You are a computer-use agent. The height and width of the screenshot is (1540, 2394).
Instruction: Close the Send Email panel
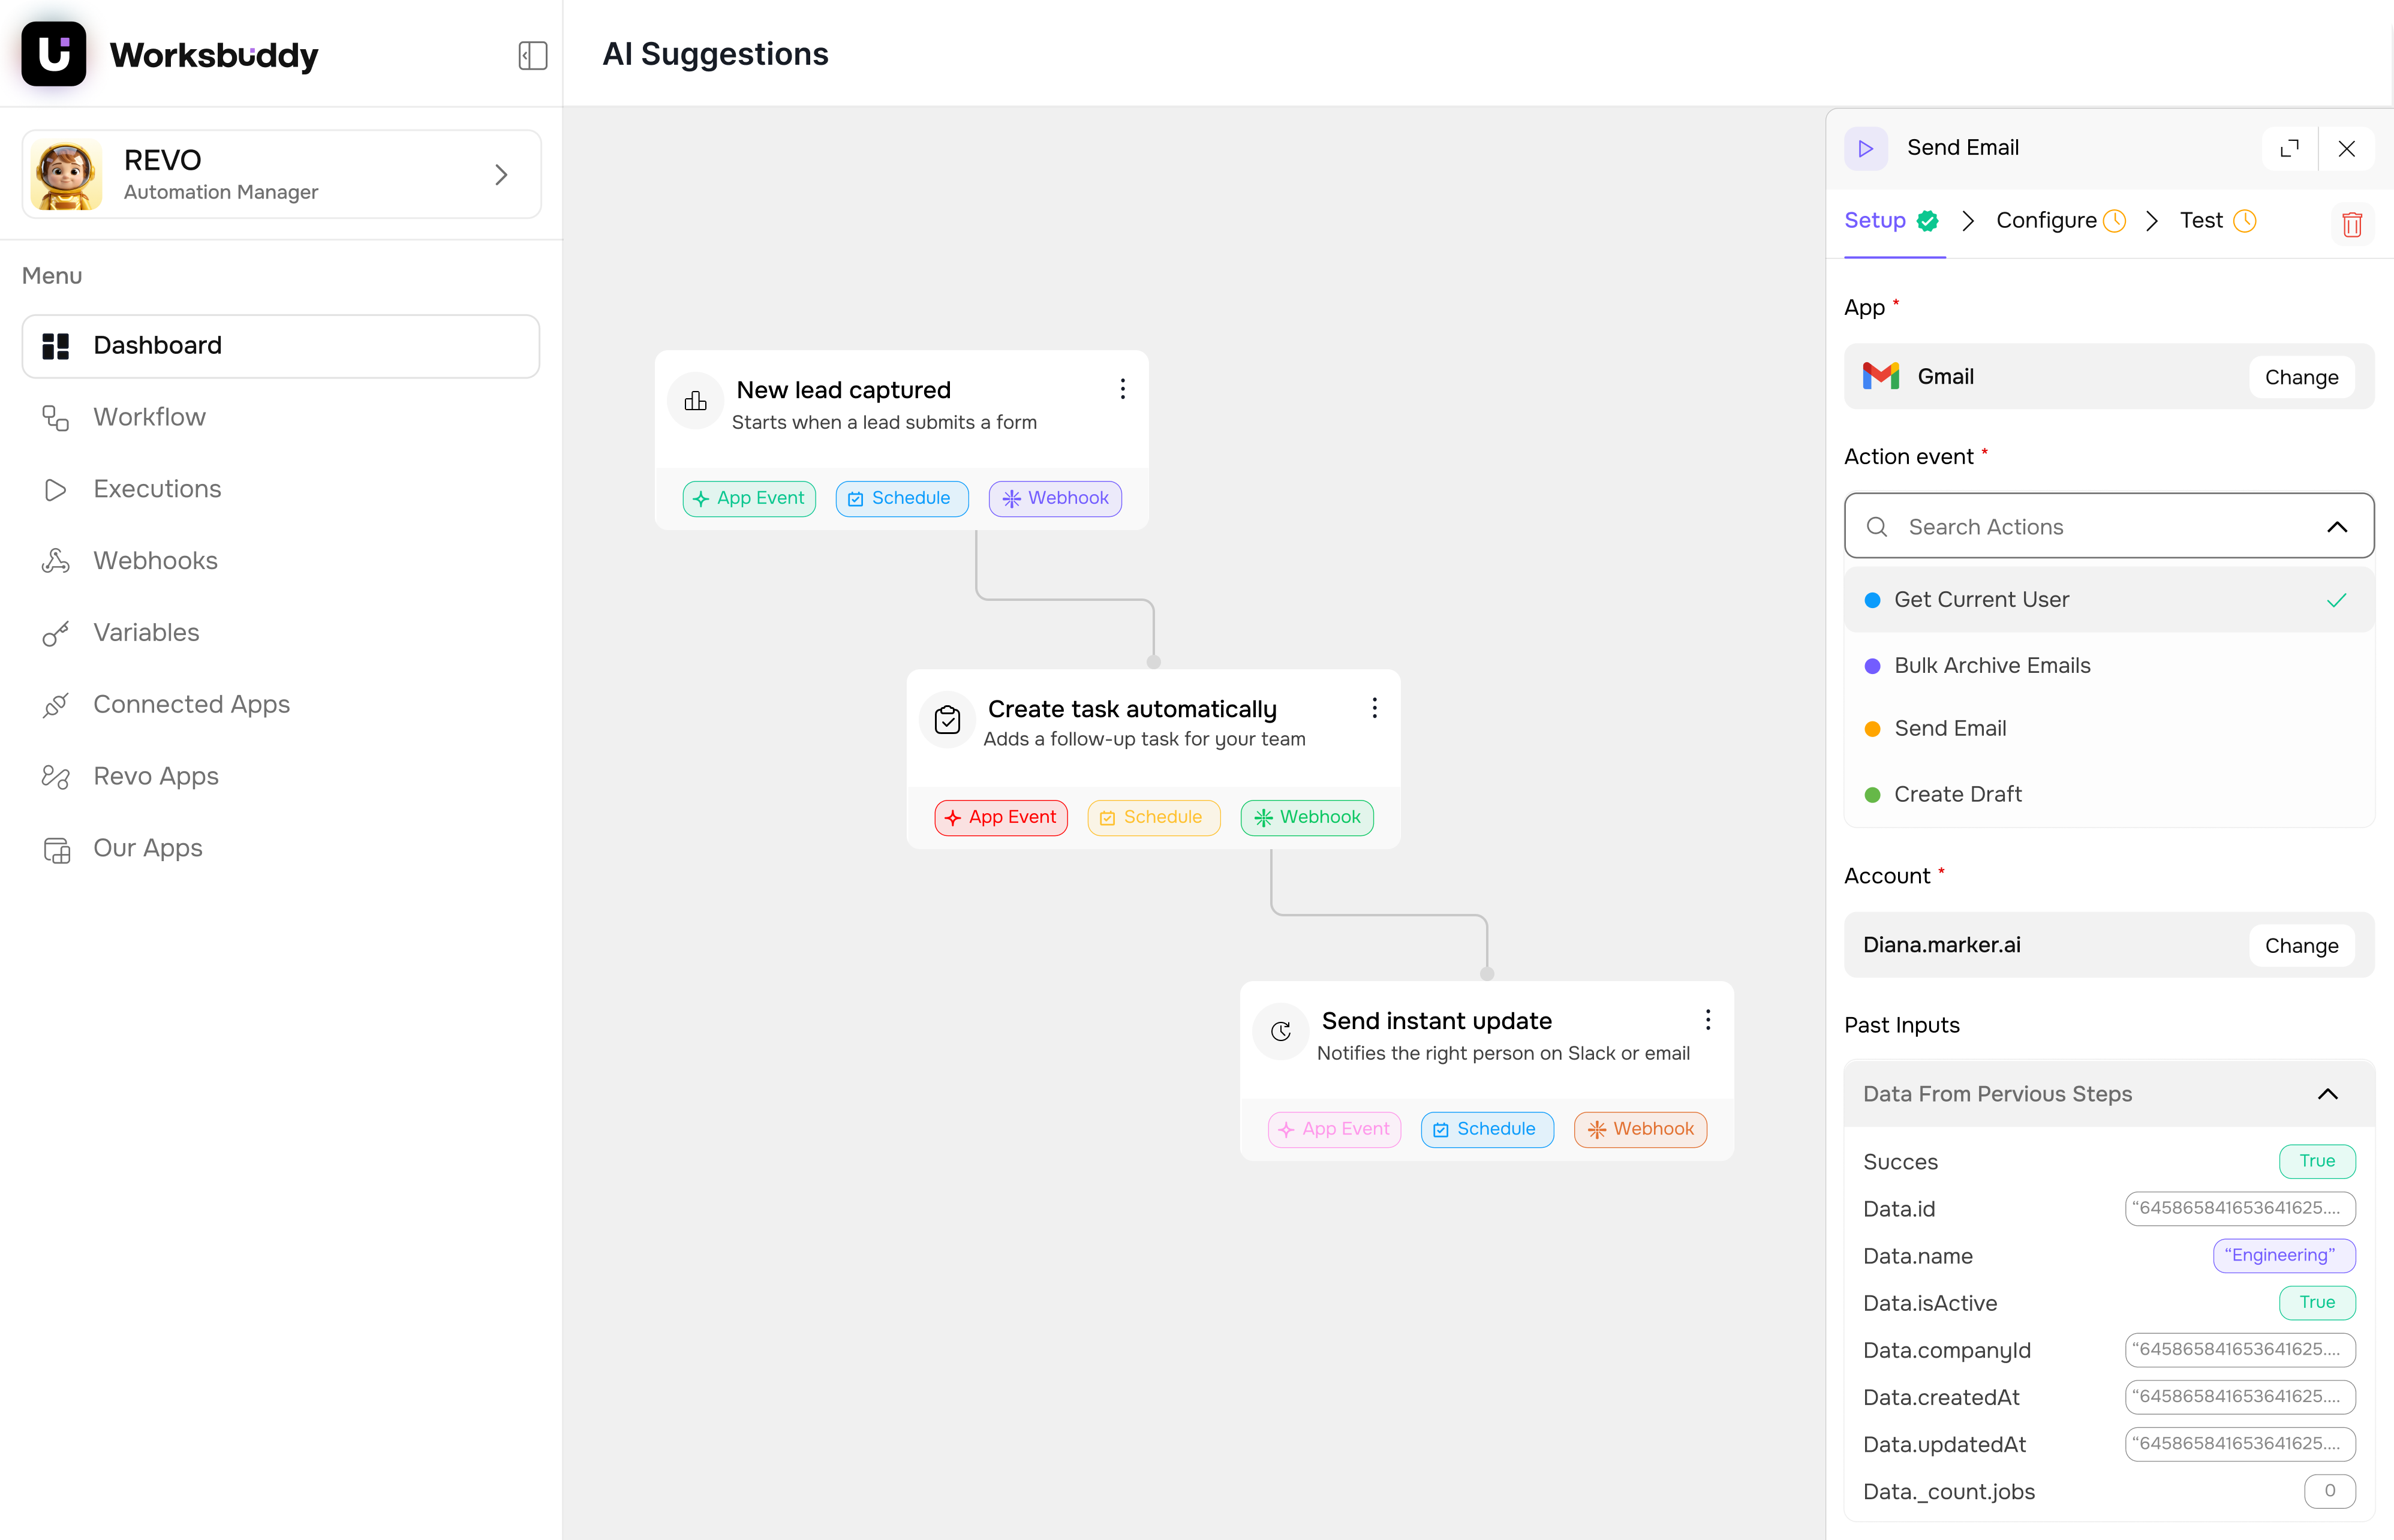(x=2347, y=149)
